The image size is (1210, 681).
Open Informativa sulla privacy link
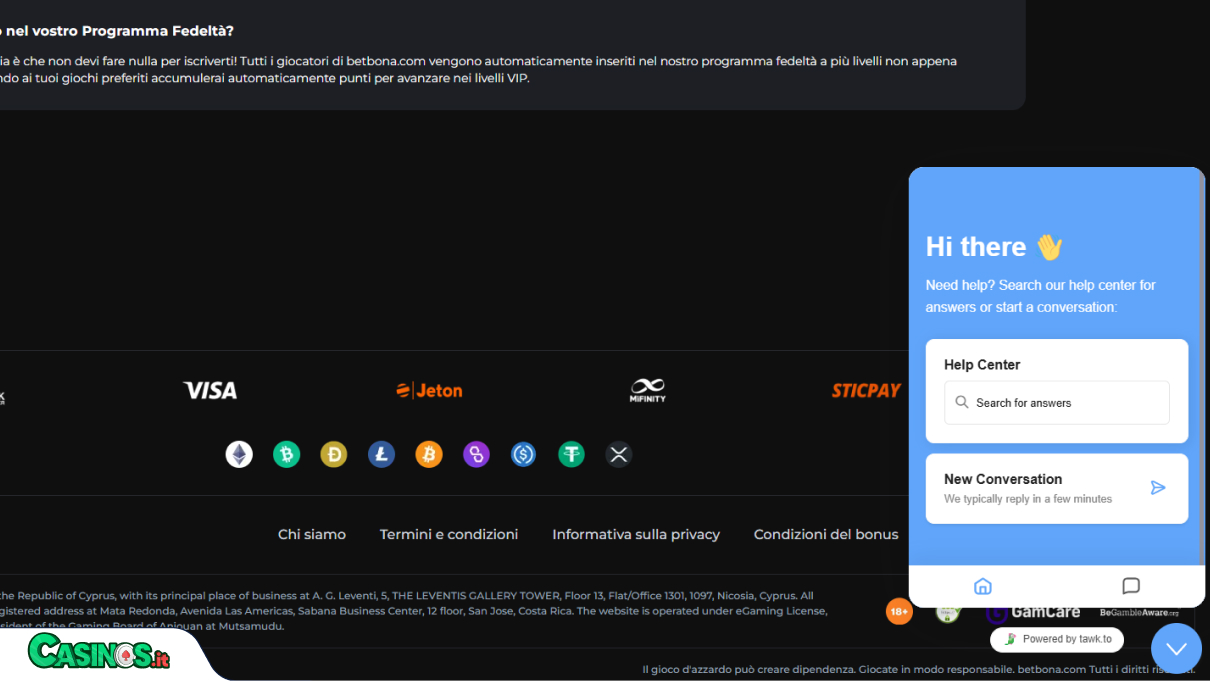pyautogui.click(x=636, y=534)
